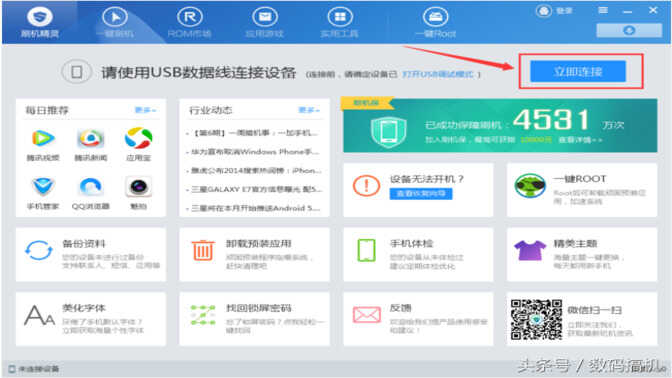This screenshot has height=378, width=672.
Task: Click the WeChat QR code thumbnail
Action: click(536, 319)
